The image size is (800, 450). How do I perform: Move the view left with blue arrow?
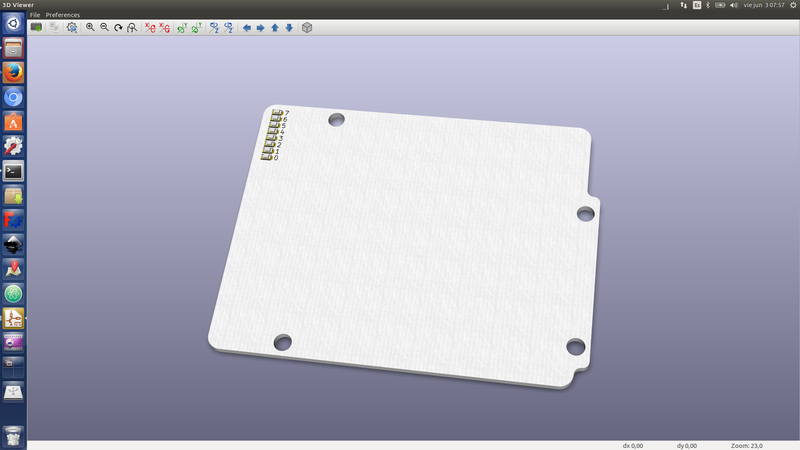(247, 27)
